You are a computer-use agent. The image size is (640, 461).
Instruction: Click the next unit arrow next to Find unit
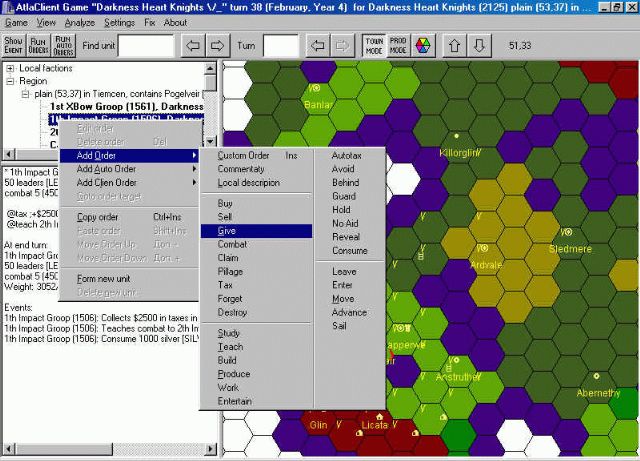(218, 45)
